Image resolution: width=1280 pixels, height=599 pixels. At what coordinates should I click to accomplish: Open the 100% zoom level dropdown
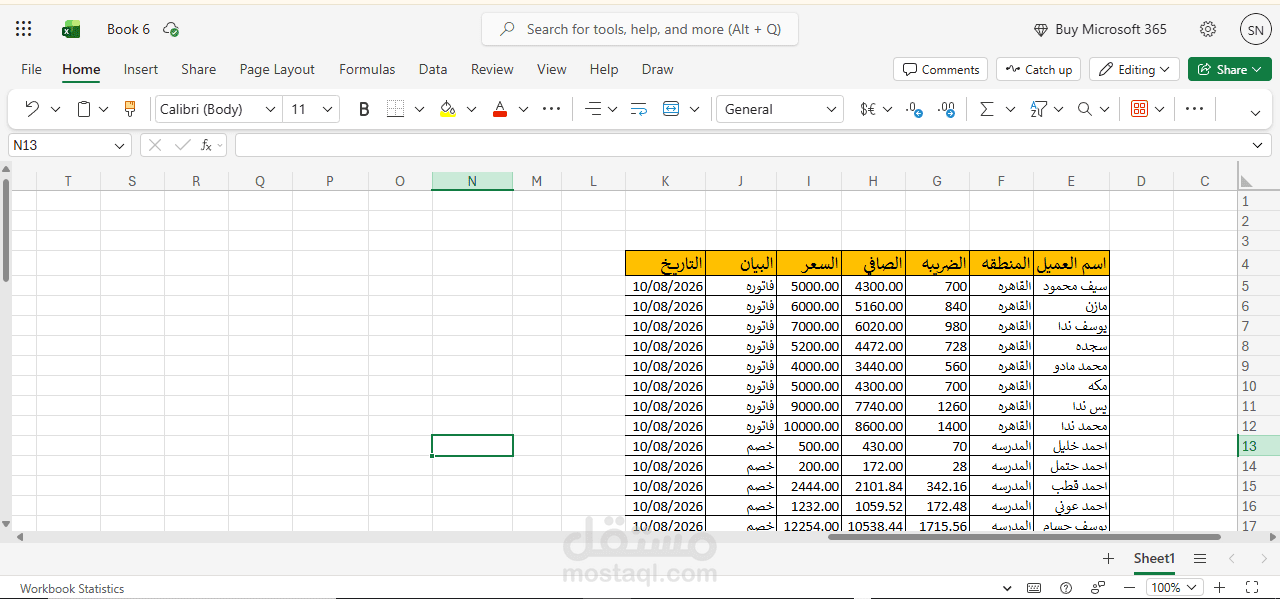1193,587
